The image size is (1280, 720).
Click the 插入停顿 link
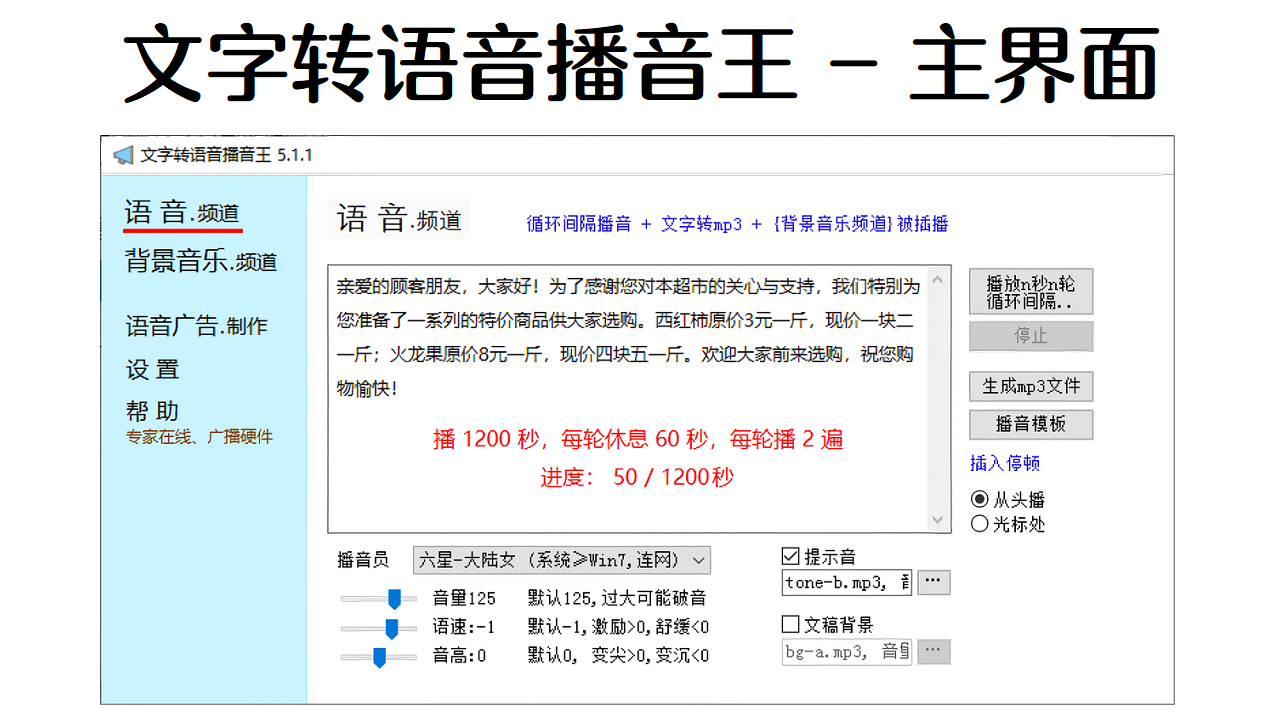click(1004, 463)
